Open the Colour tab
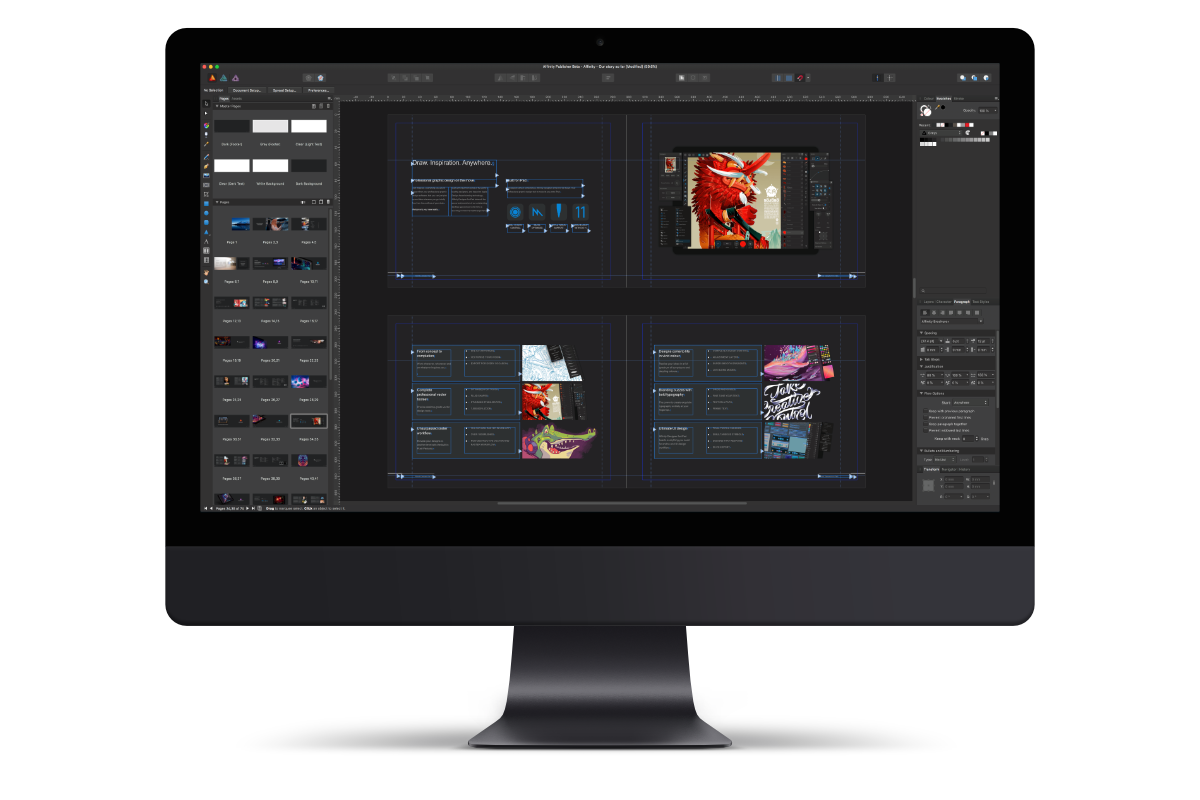1200x800 pixels. point(928,98)
